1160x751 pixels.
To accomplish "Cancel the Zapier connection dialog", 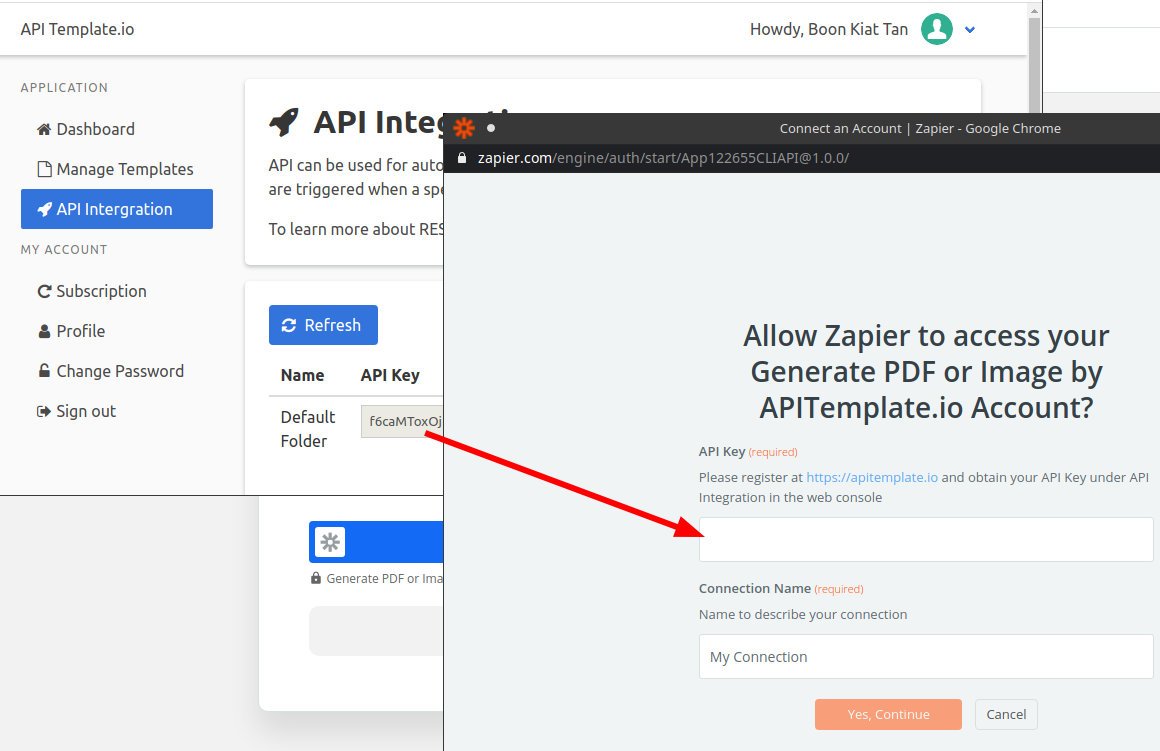I will pos(1006,715).
